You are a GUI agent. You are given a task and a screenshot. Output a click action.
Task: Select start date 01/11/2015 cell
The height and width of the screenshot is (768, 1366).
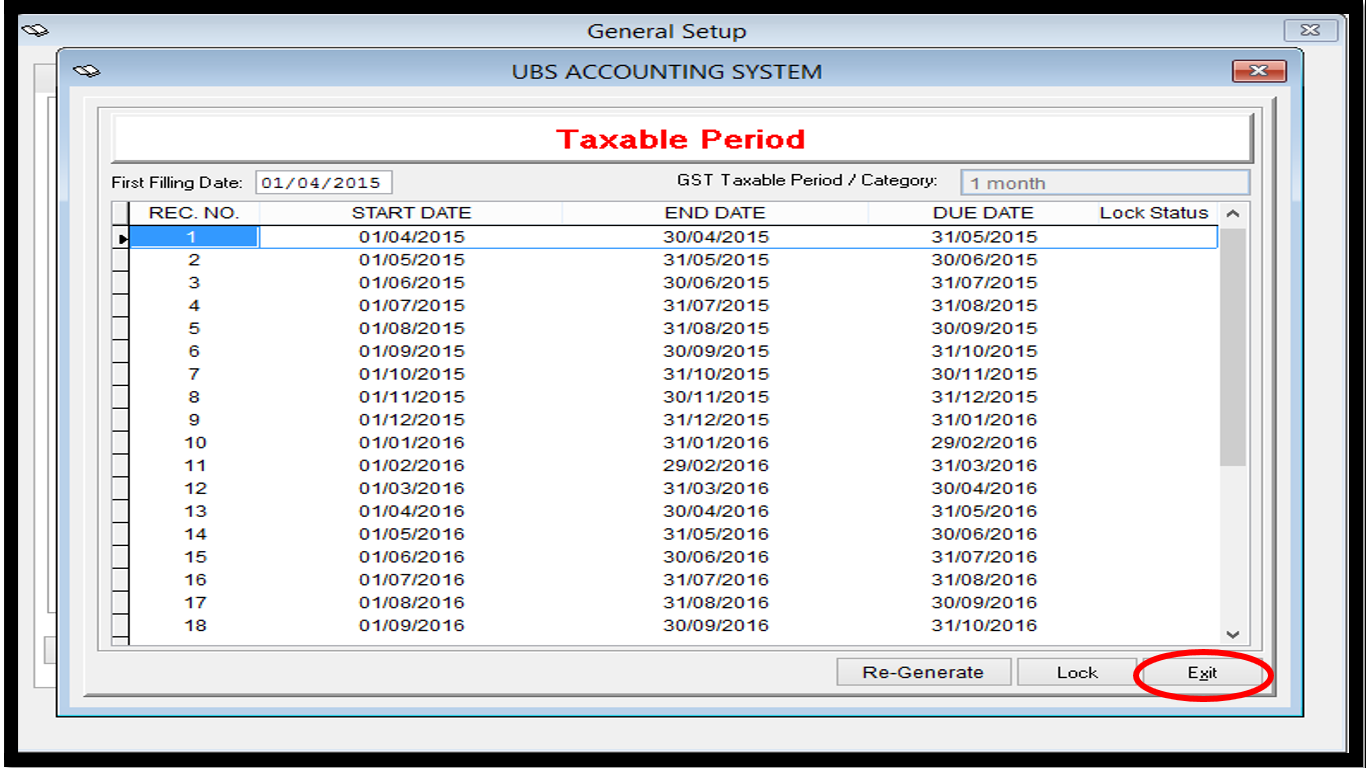412,397
